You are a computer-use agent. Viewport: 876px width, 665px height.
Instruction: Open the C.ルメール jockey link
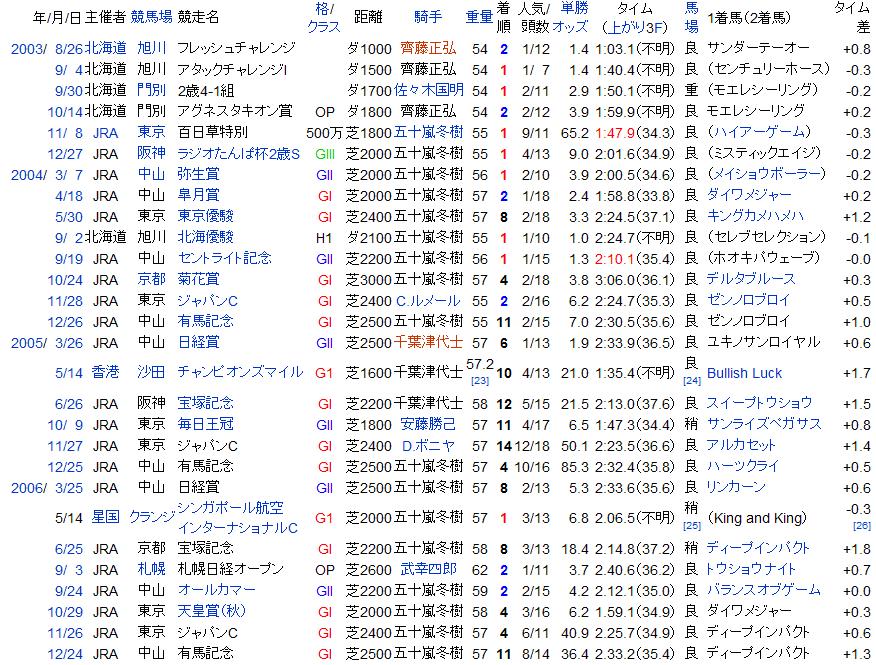[429, 301]
